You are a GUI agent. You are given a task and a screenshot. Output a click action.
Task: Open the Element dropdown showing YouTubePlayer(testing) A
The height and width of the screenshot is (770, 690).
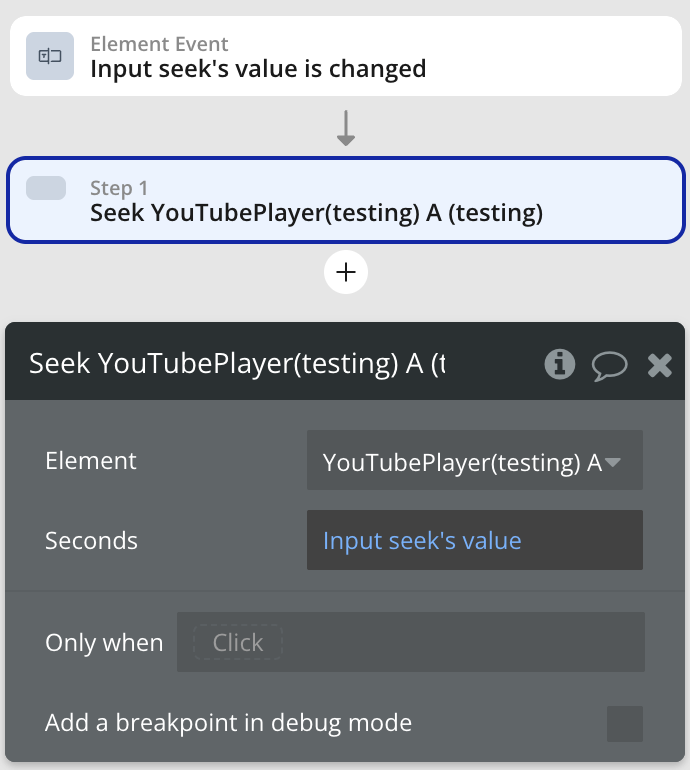462,462
